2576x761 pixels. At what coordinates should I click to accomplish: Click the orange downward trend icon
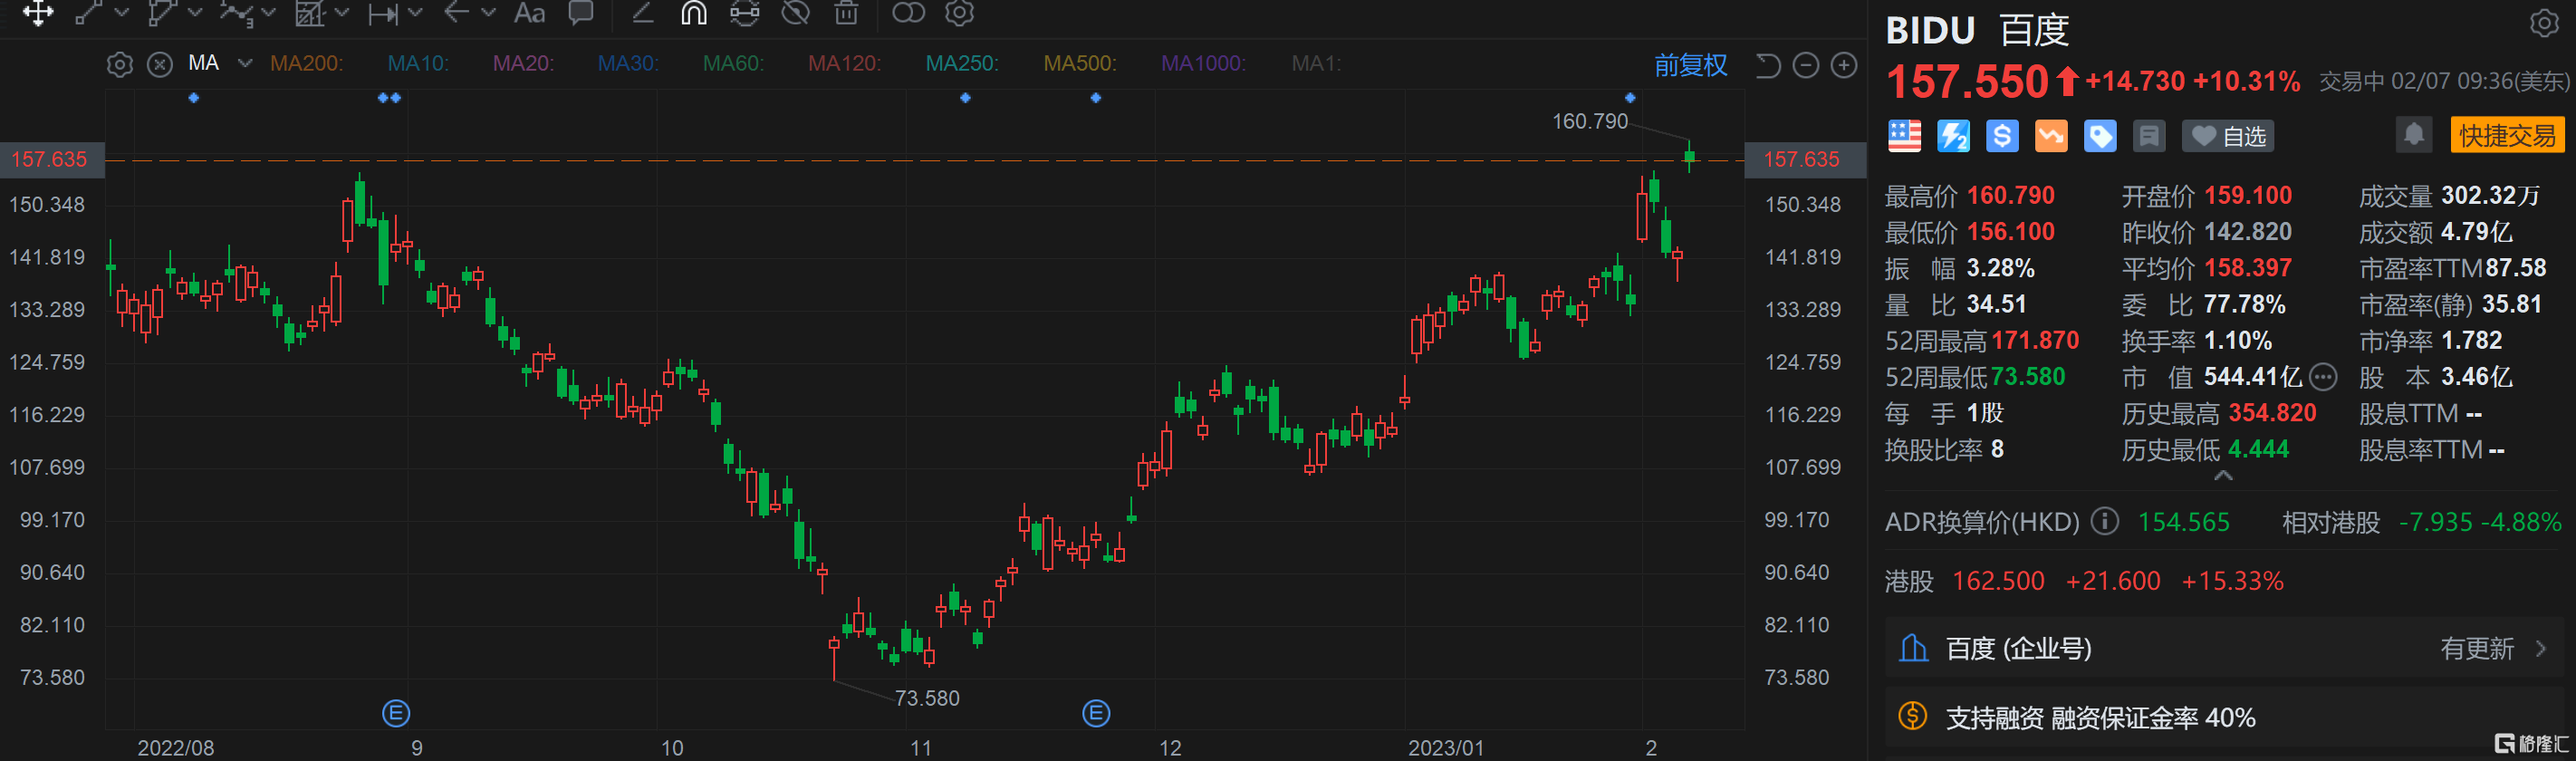(x=2051, y=136)
